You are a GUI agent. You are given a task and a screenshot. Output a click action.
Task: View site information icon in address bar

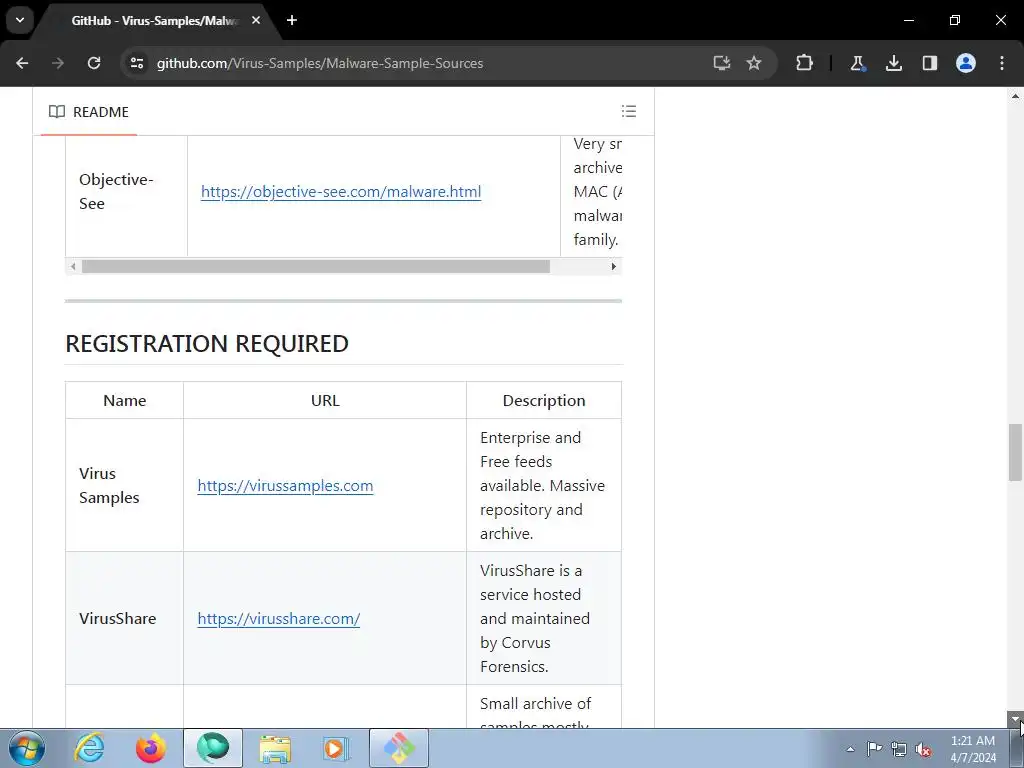point(137,63)
